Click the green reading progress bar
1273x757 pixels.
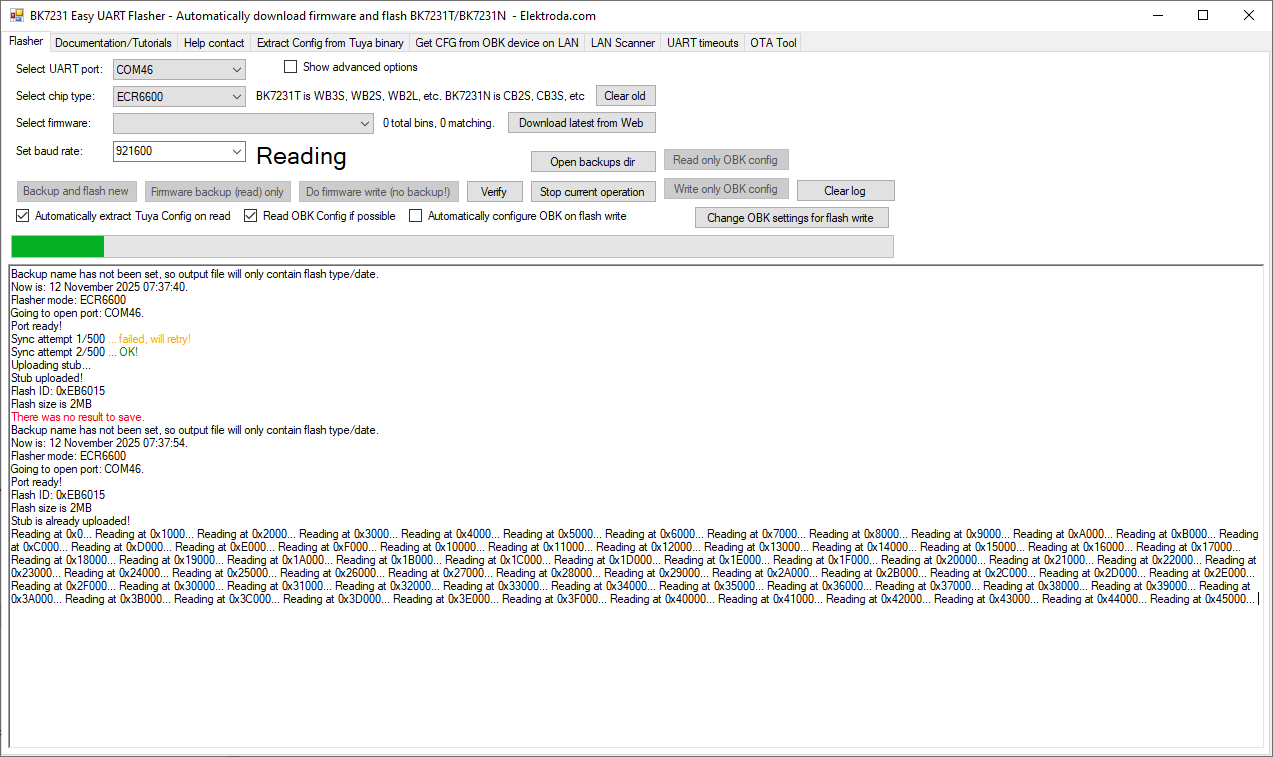tap(452, 247)
